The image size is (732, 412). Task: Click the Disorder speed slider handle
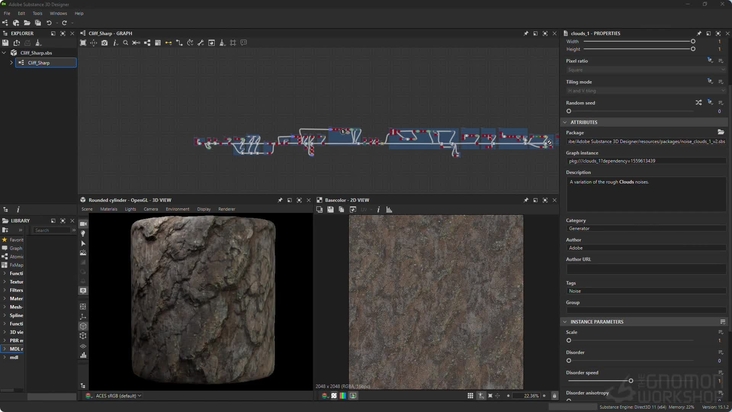pyautogui.click(x=631, y=381)
